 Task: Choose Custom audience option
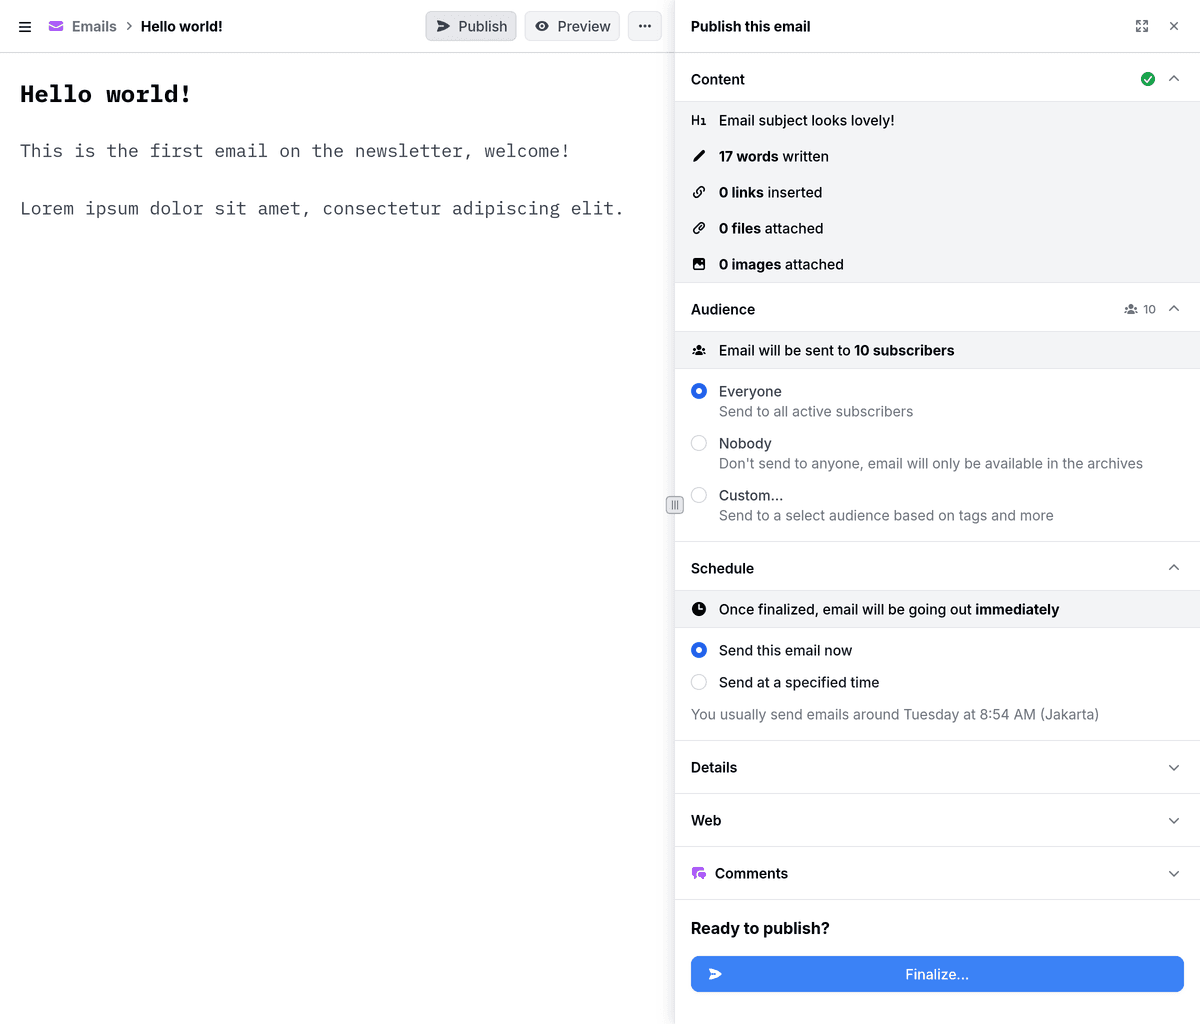point(698,495)
